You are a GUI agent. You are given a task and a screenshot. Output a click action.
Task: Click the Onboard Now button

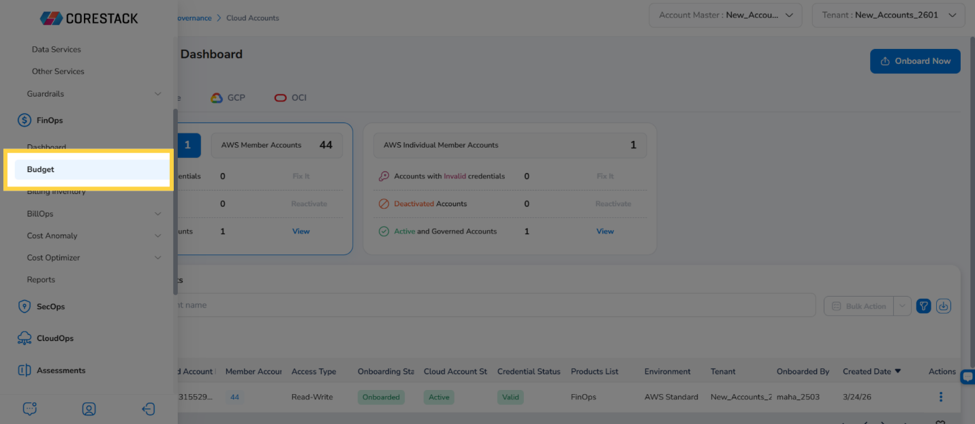click(x=915, y=61)
